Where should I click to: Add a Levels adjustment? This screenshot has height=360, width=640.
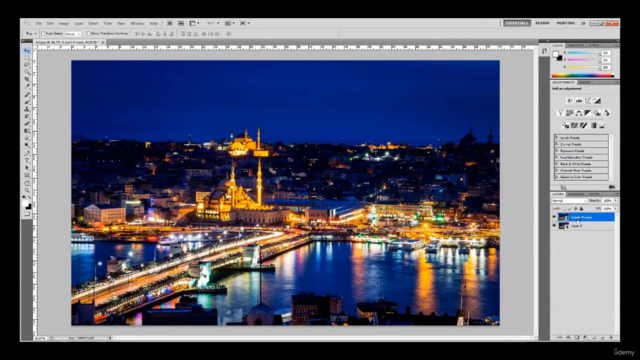point(579,100)
